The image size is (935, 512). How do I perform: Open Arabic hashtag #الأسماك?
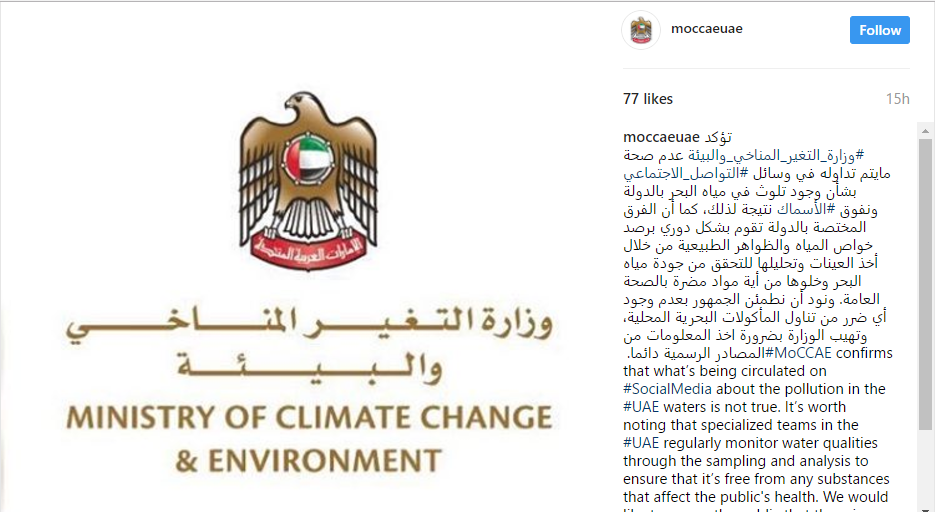tap(808, 210)
